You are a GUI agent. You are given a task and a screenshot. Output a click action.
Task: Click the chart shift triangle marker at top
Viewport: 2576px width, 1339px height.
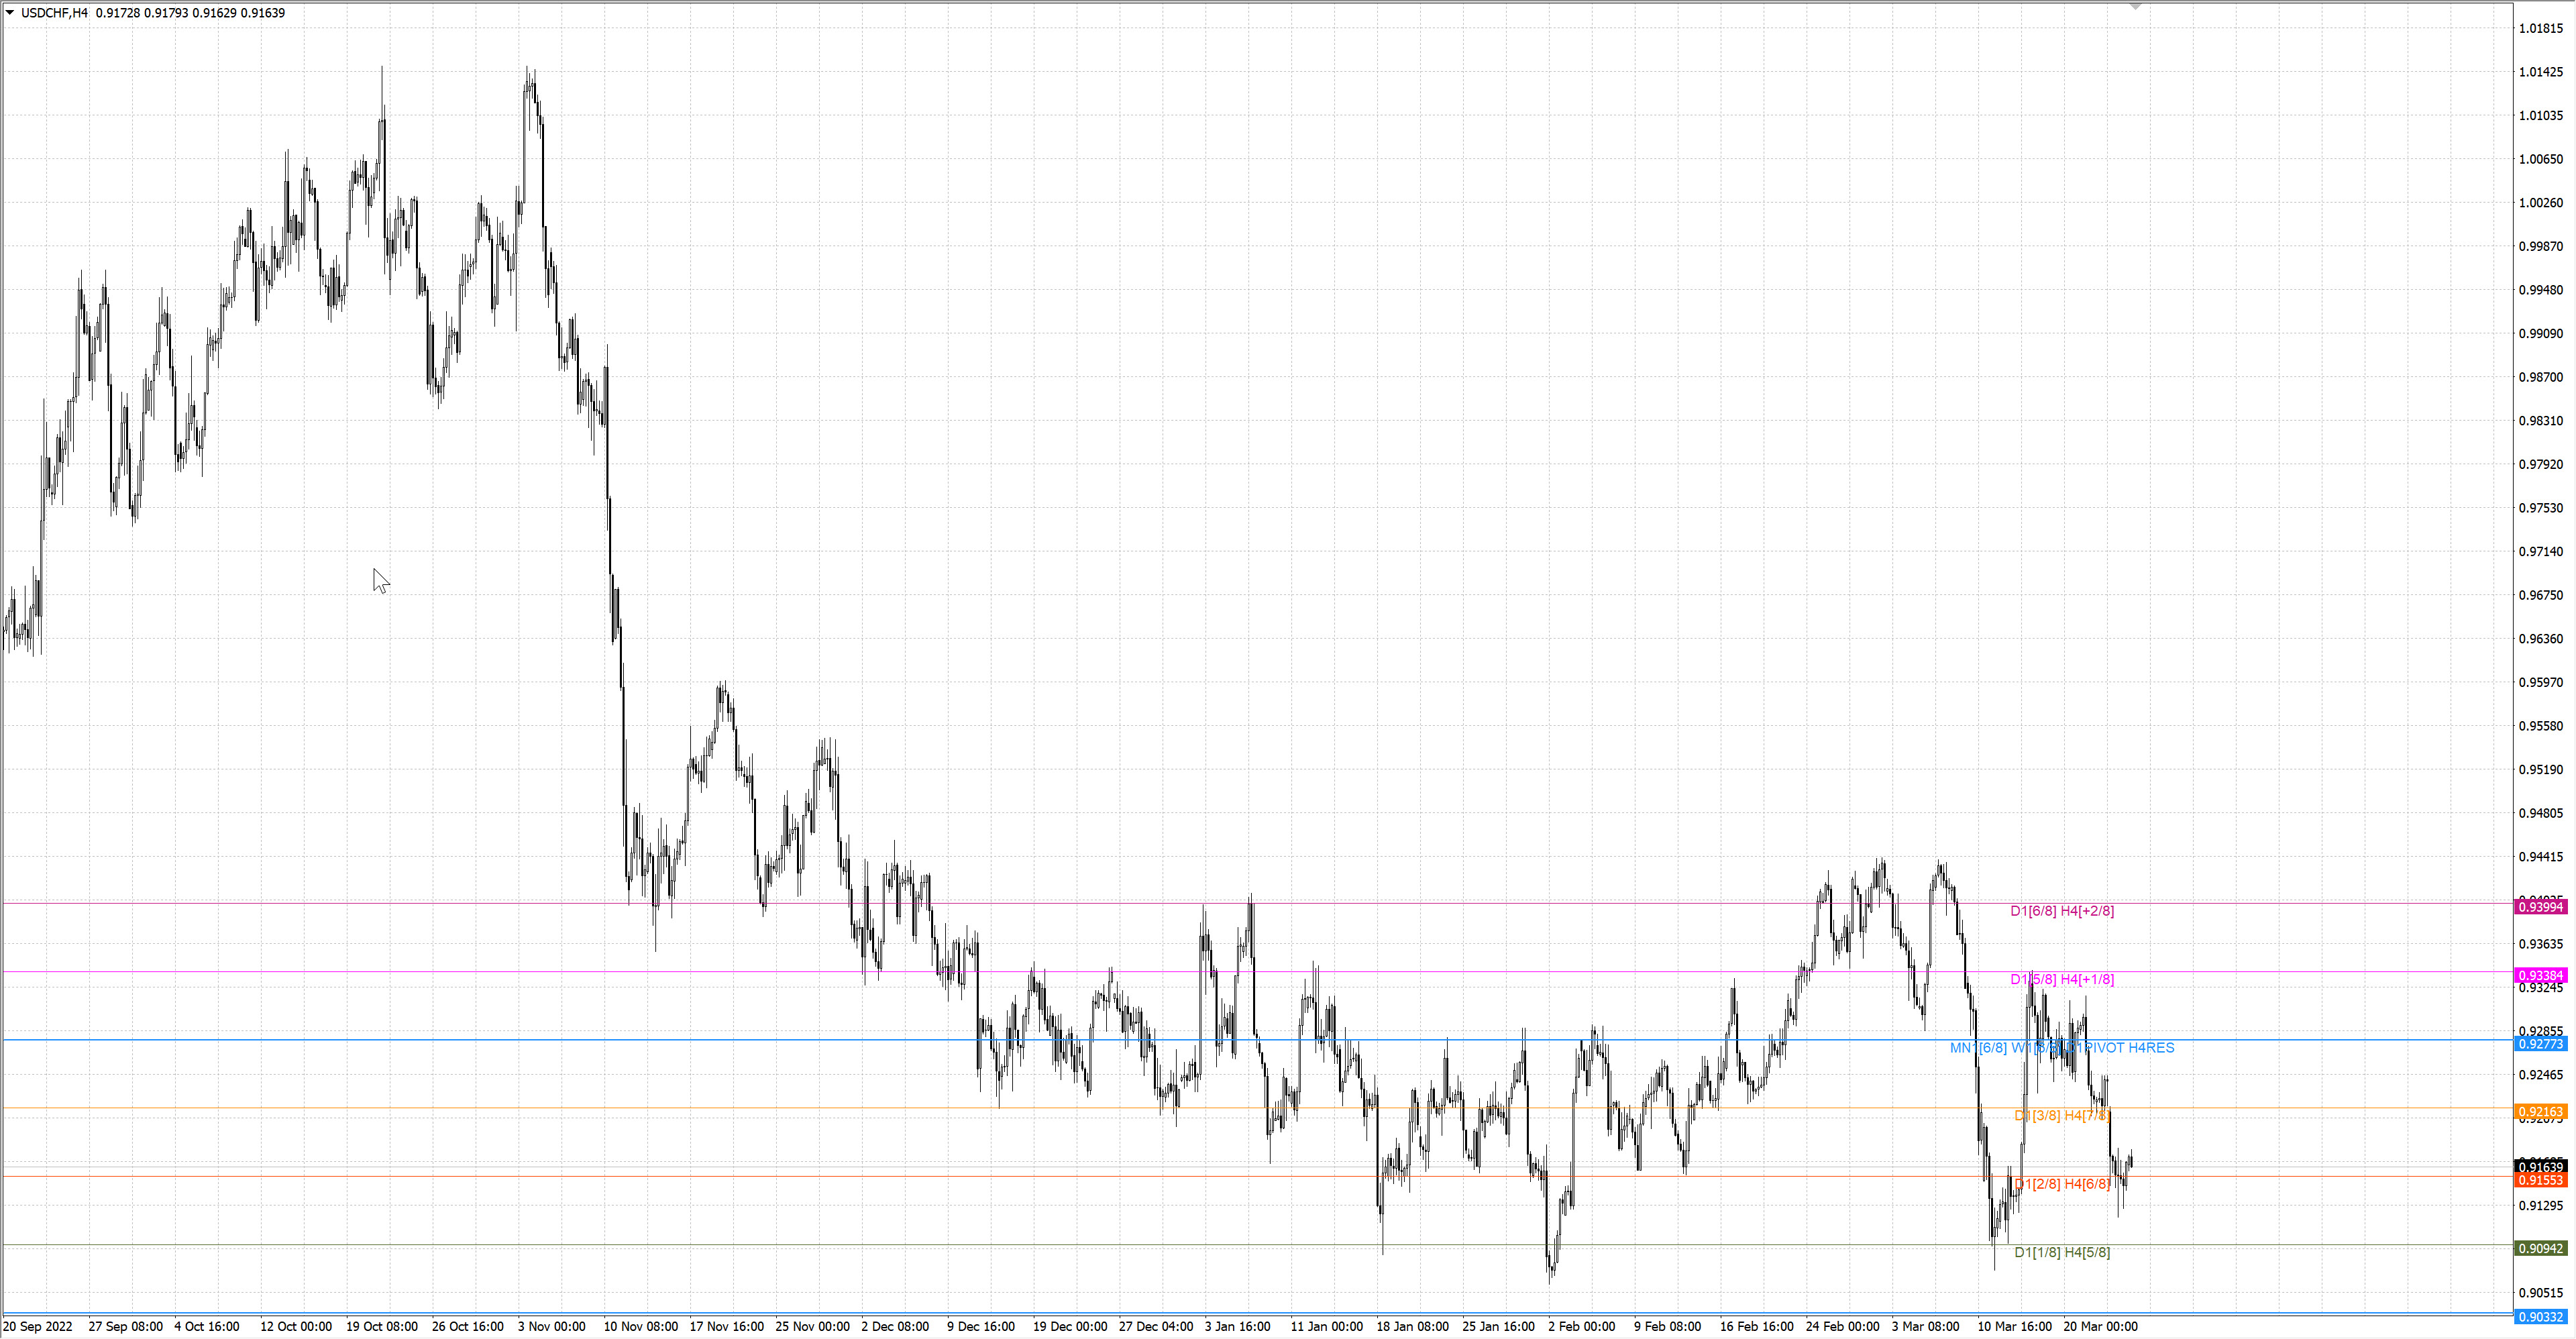point(2135,7)
